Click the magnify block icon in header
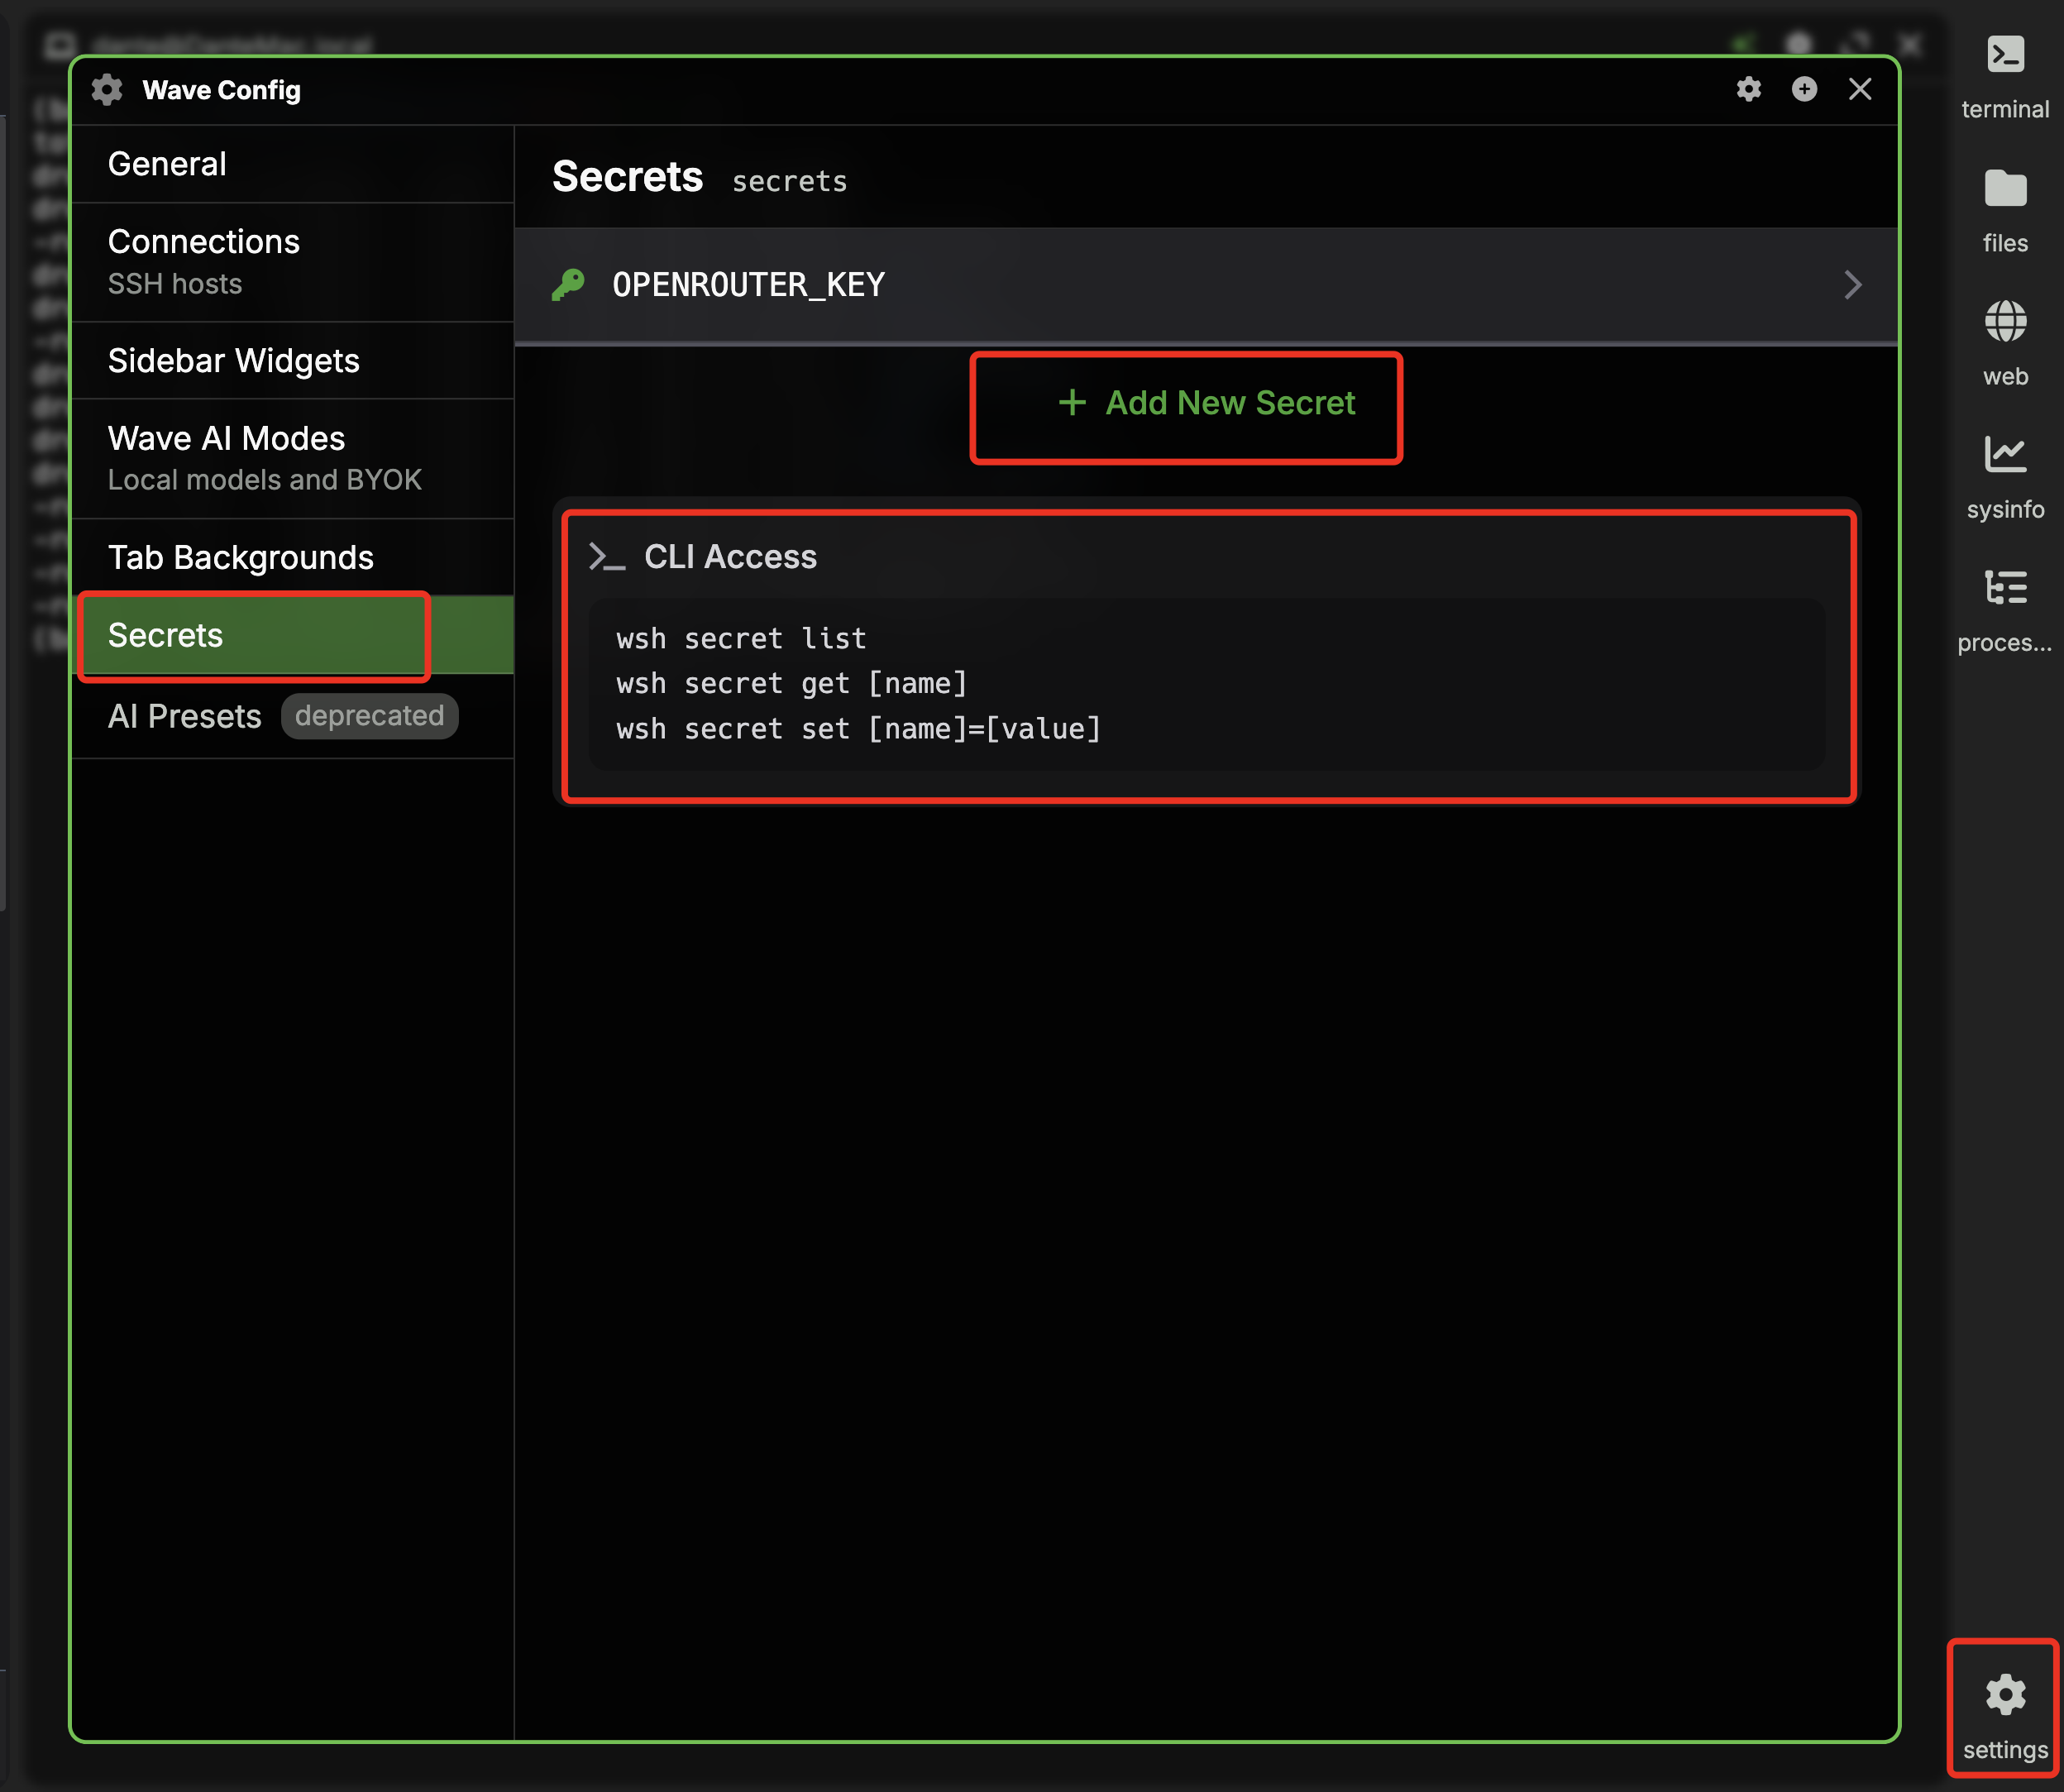 pyautogui.click(x=1804, y=89)
